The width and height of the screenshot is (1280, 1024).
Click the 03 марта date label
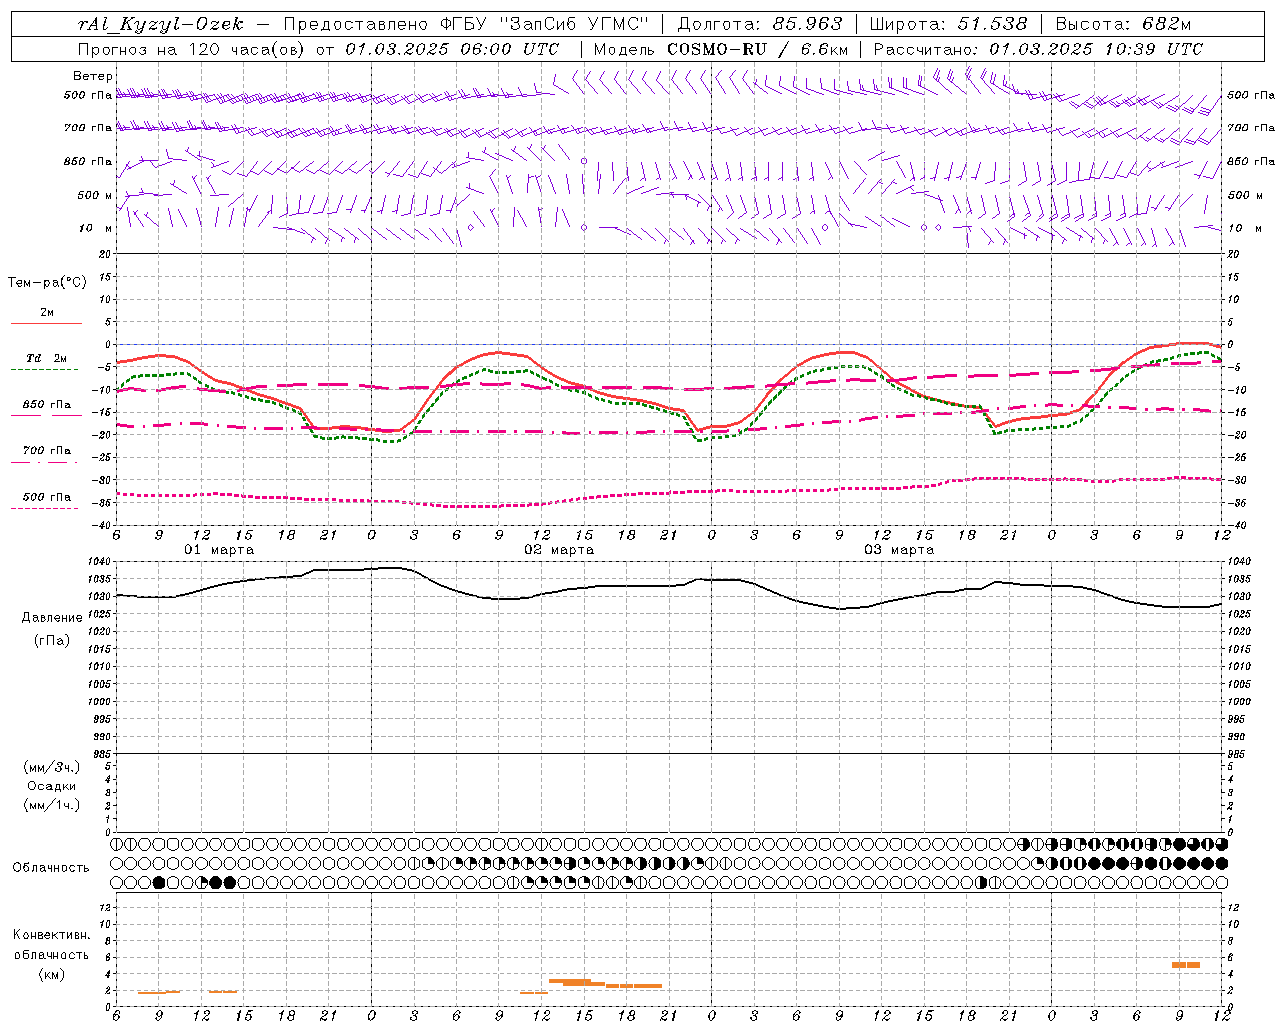(x=900, y=550)
